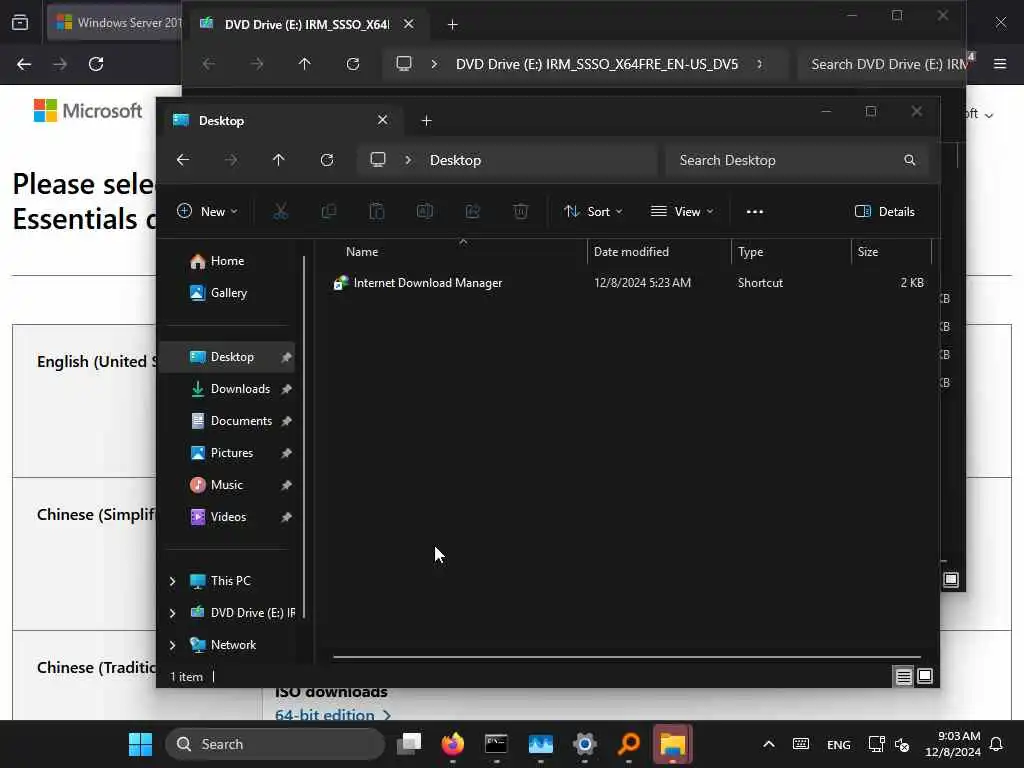1024x768 pixels.
Task: Open the See more ellipsis menu
Action: (x=755, y=212)
